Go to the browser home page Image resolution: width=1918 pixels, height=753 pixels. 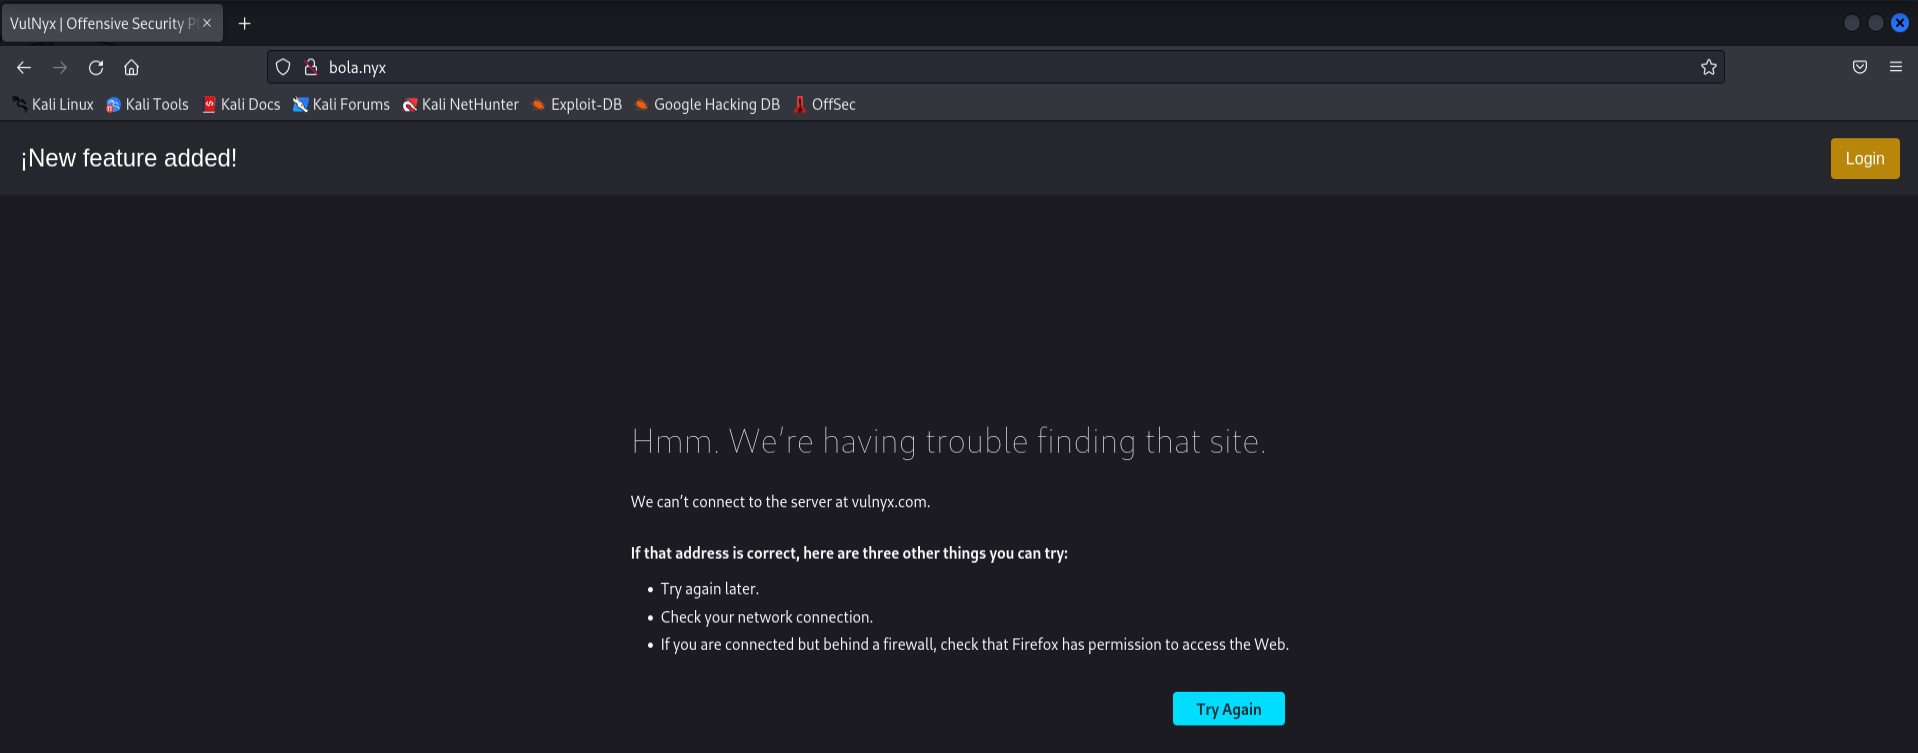[x=131, y=67]
